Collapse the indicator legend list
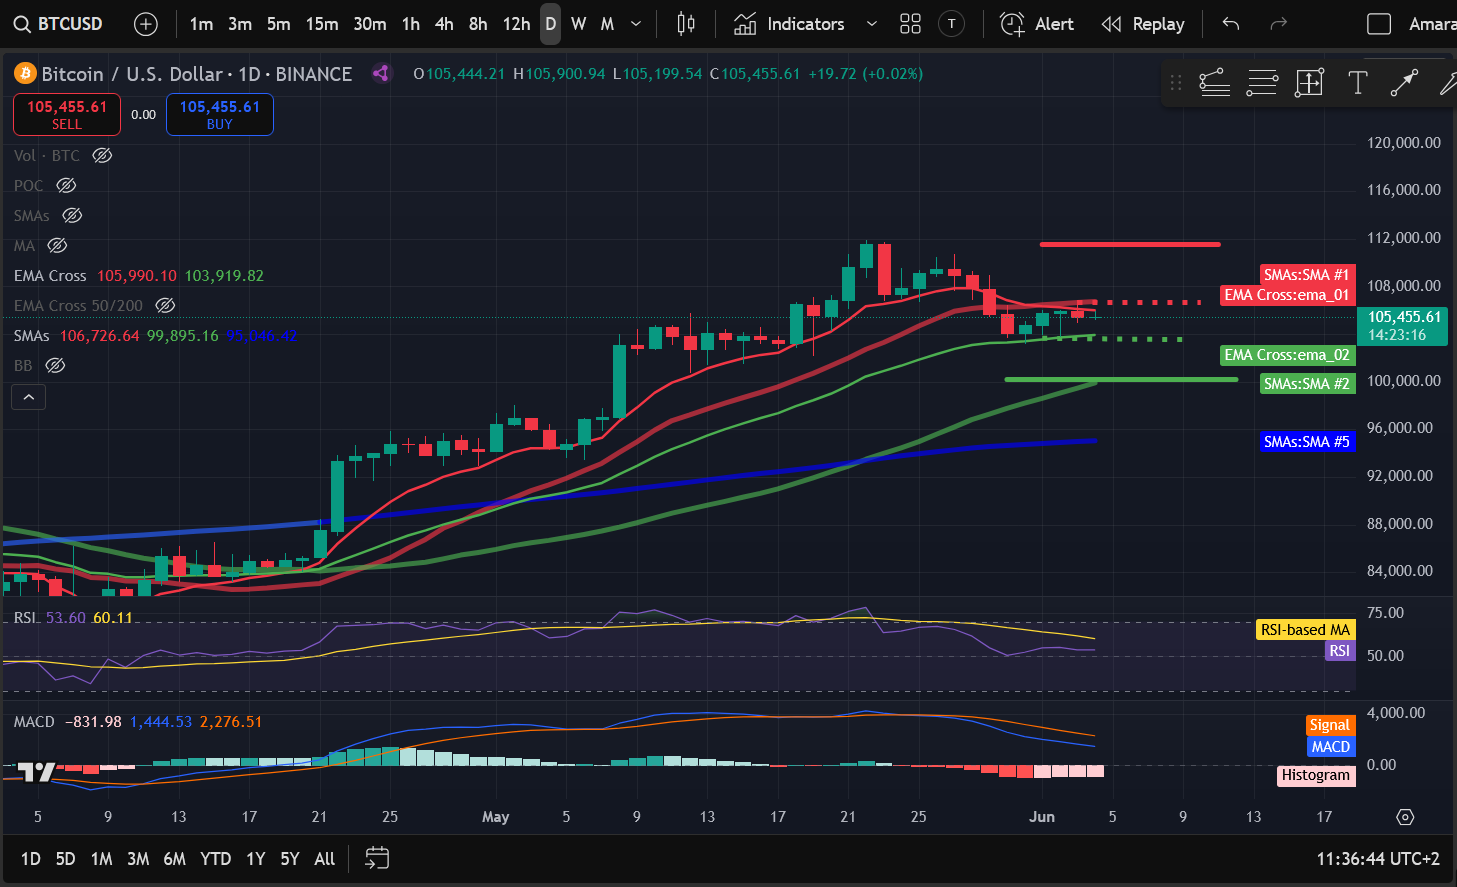Image resolution: width=1457 pixels, height=887 pixels. point(29,398)
